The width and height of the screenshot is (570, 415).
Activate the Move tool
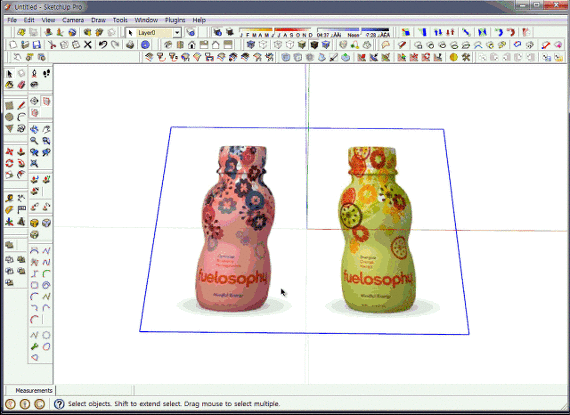tap(9, 152)
